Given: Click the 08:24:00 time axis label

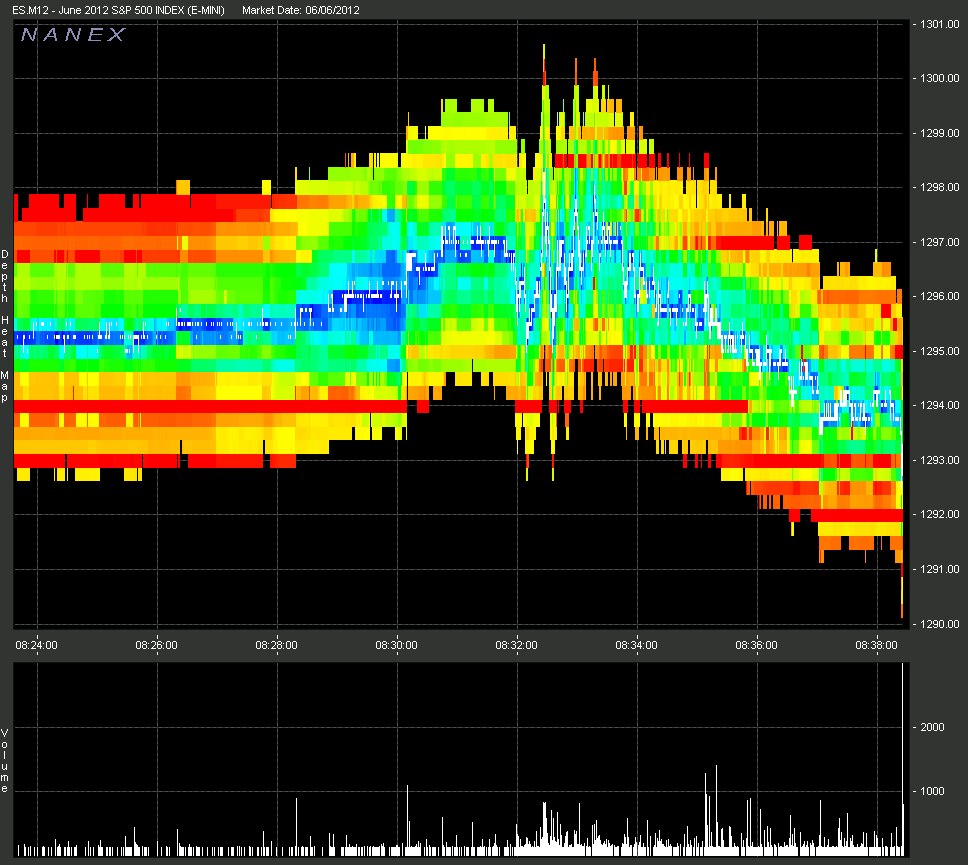Looking at the screenshot, I should coord(36,645).
